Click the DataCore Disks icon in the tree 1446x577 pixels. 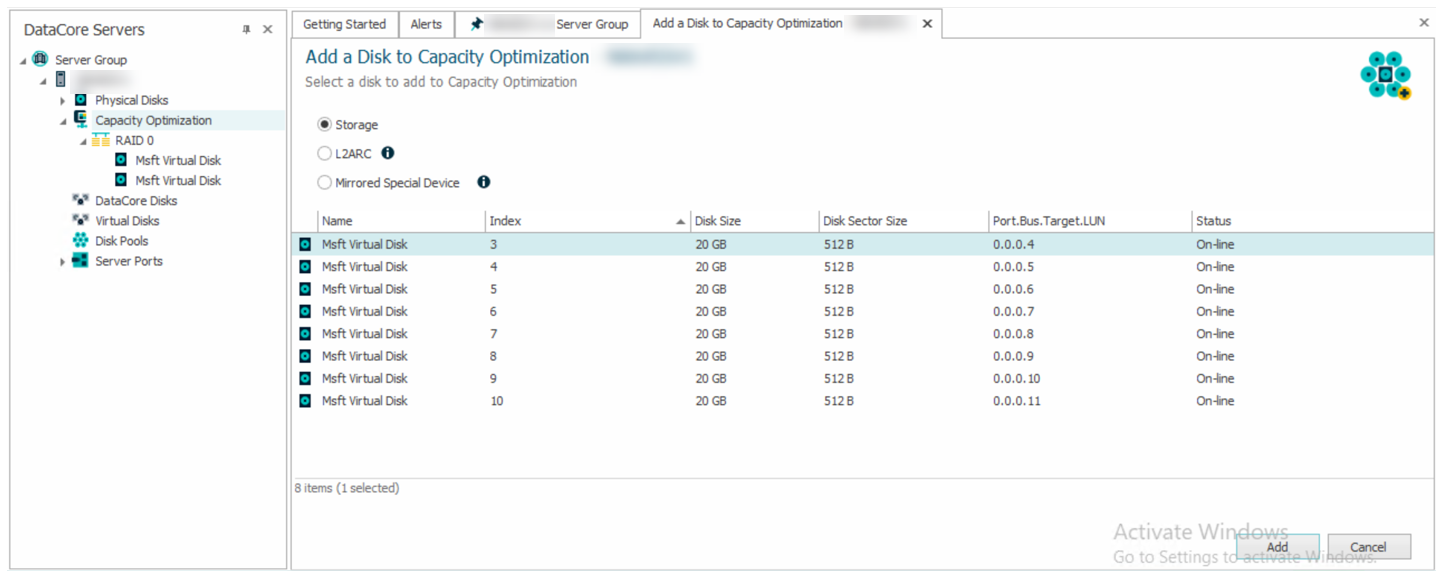[80, 201]
